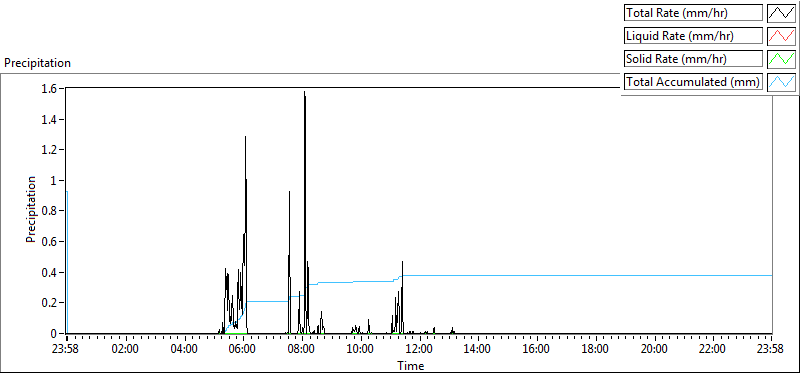The image size is (800, 373).
Task: Click the 10:00 time tick label
Action: [361, 350]
